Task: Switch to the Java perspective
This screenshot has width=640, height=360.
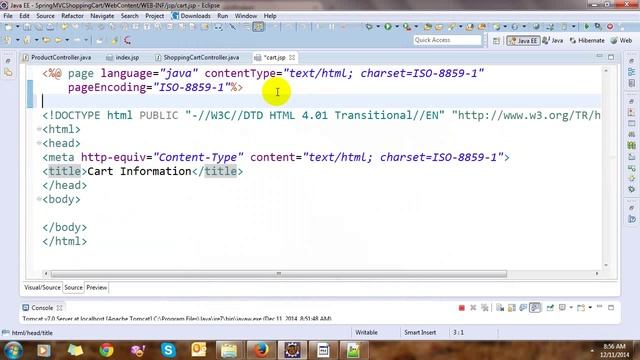Action: coord(553,40)
